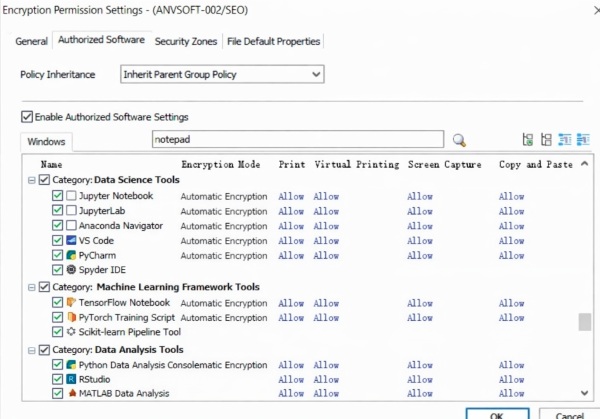Click the Cancel button
The height and width of the screenshot is (419, 600).
click(x=569, y=414)
